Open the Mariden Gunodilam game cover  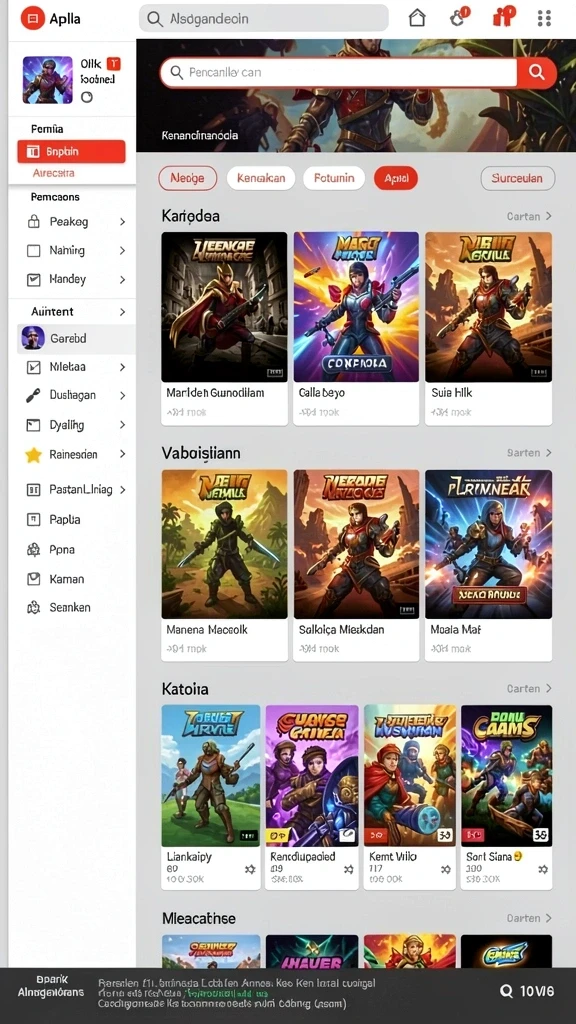click(224, 307)
